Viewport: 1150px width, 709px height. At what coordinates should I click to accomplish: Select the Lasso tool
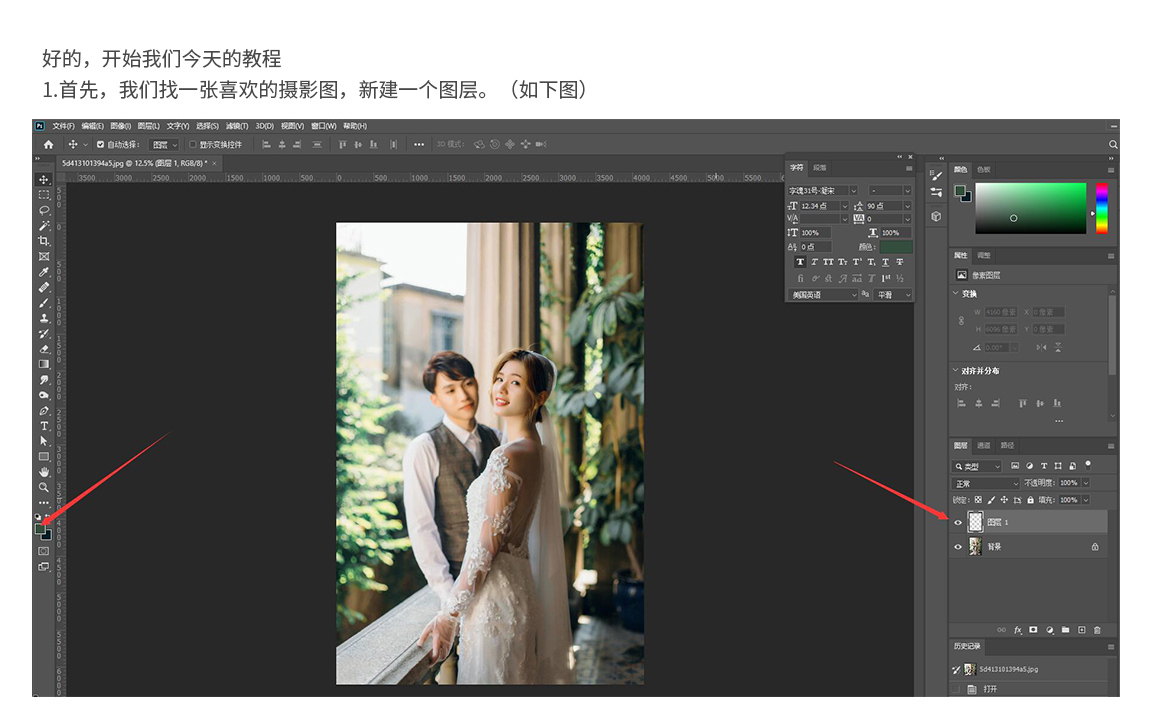click(x=44, y=210)
